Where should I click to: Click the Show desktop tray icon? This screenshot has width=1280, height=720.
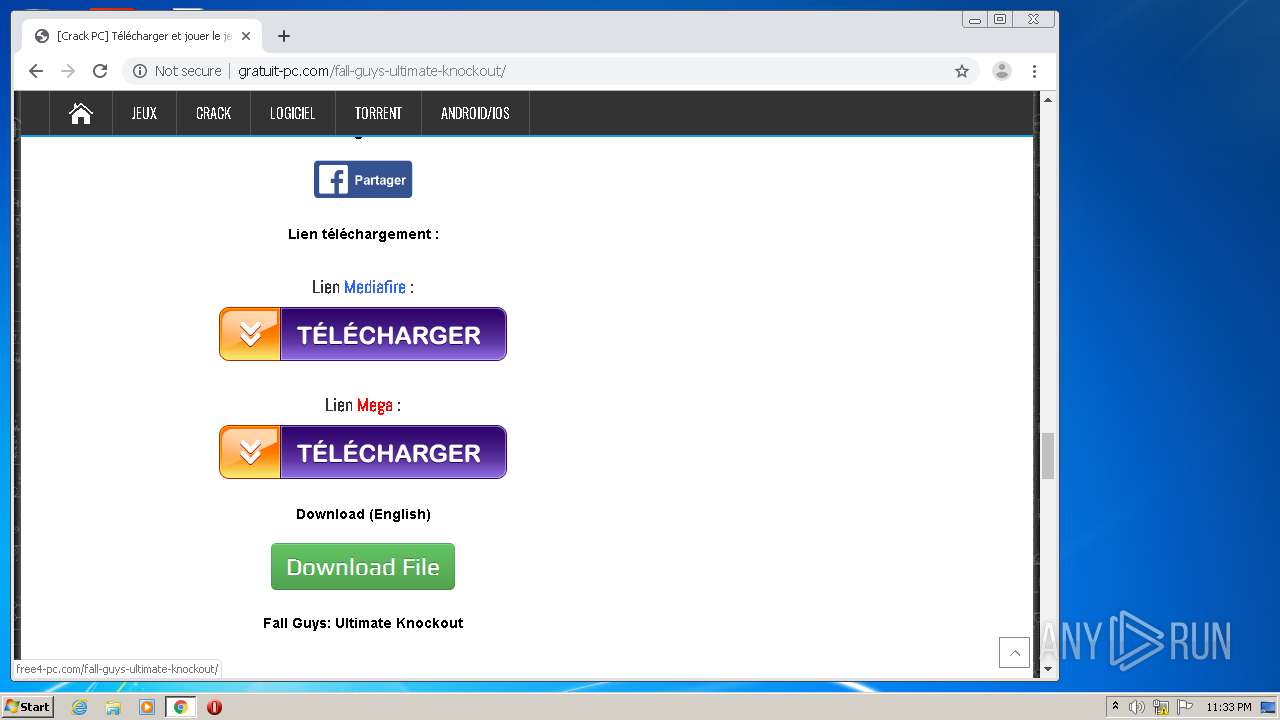(x=1268, y=707)
